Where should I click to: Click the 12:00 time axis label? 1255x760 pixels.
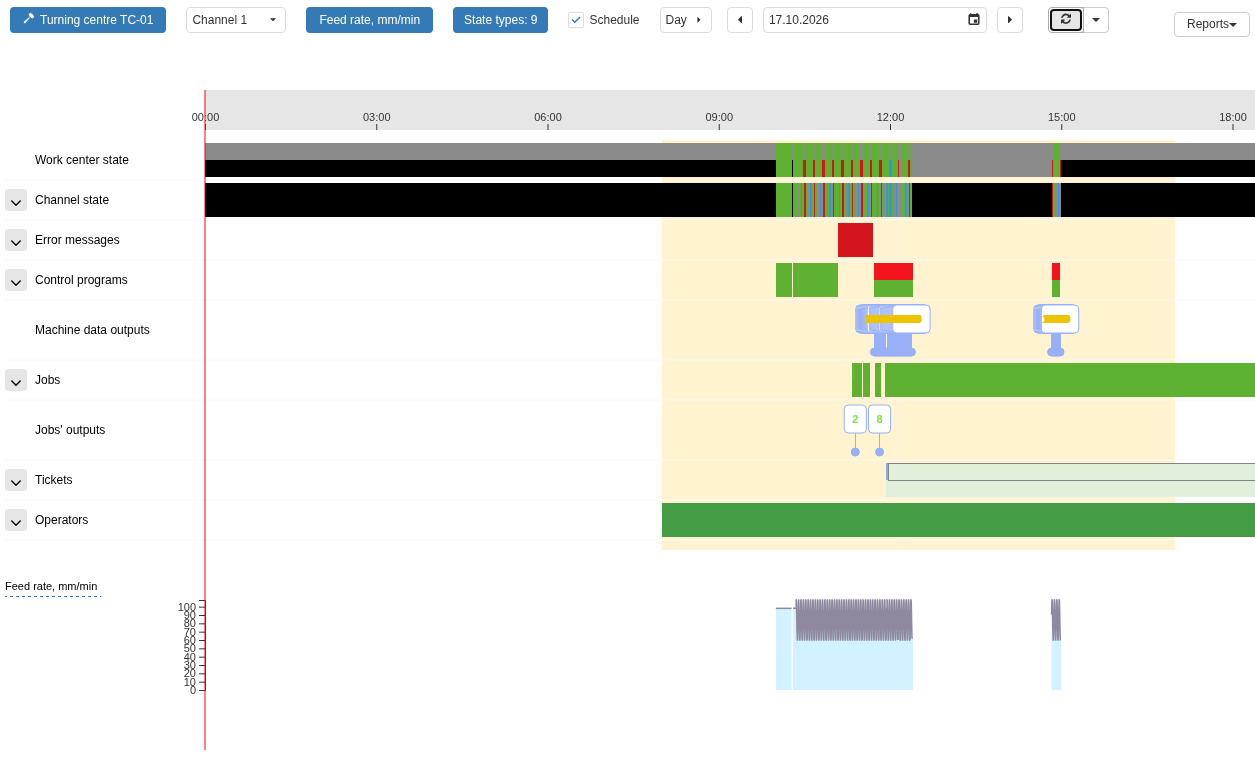pos(890,117)
